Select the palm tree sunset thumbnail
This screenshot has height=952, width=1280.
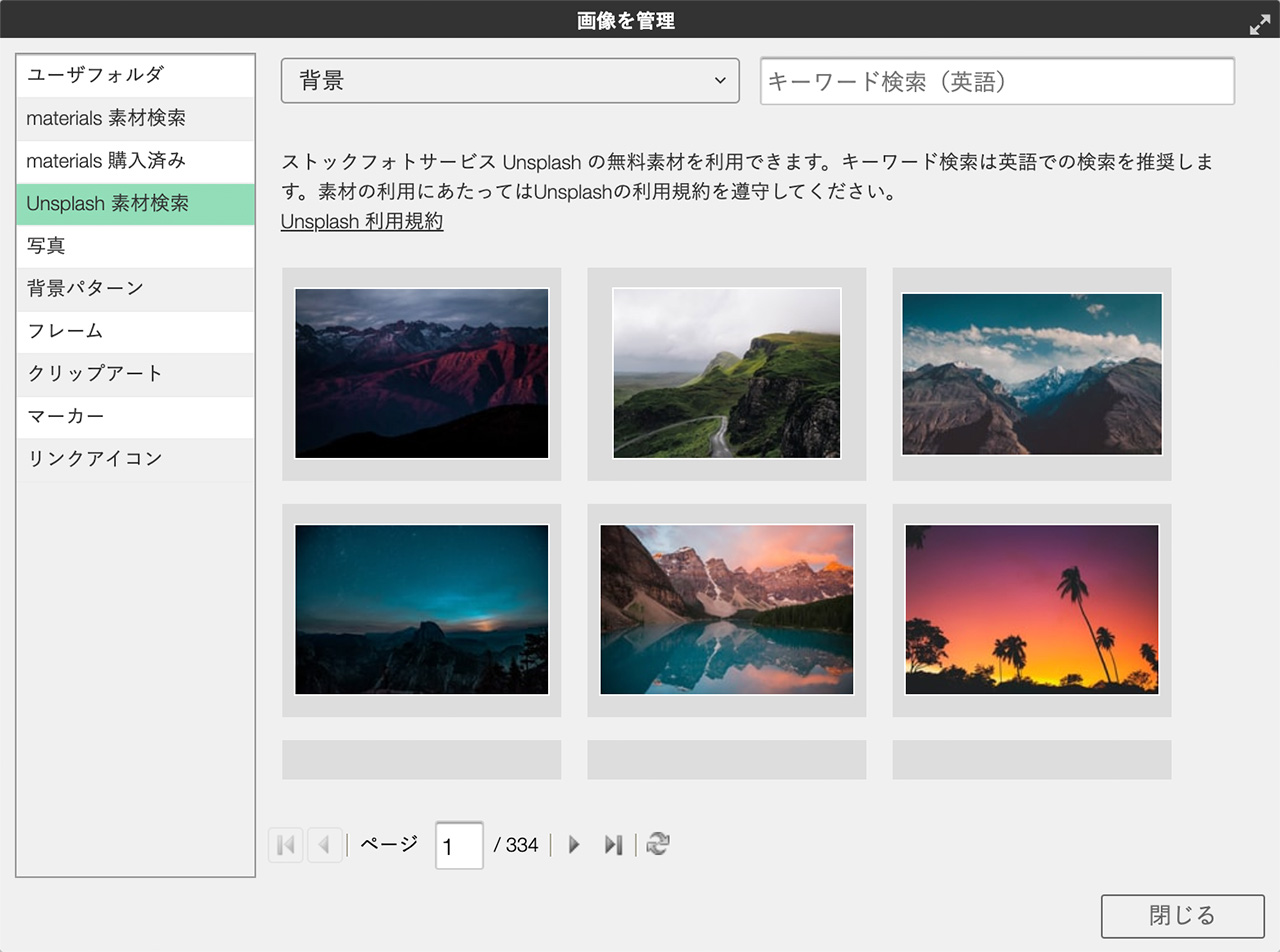[1031, 609]
